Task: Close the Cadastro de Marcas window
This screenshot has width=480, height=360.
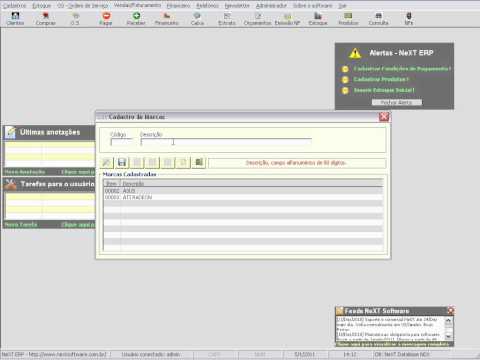Action: (384, 117)
